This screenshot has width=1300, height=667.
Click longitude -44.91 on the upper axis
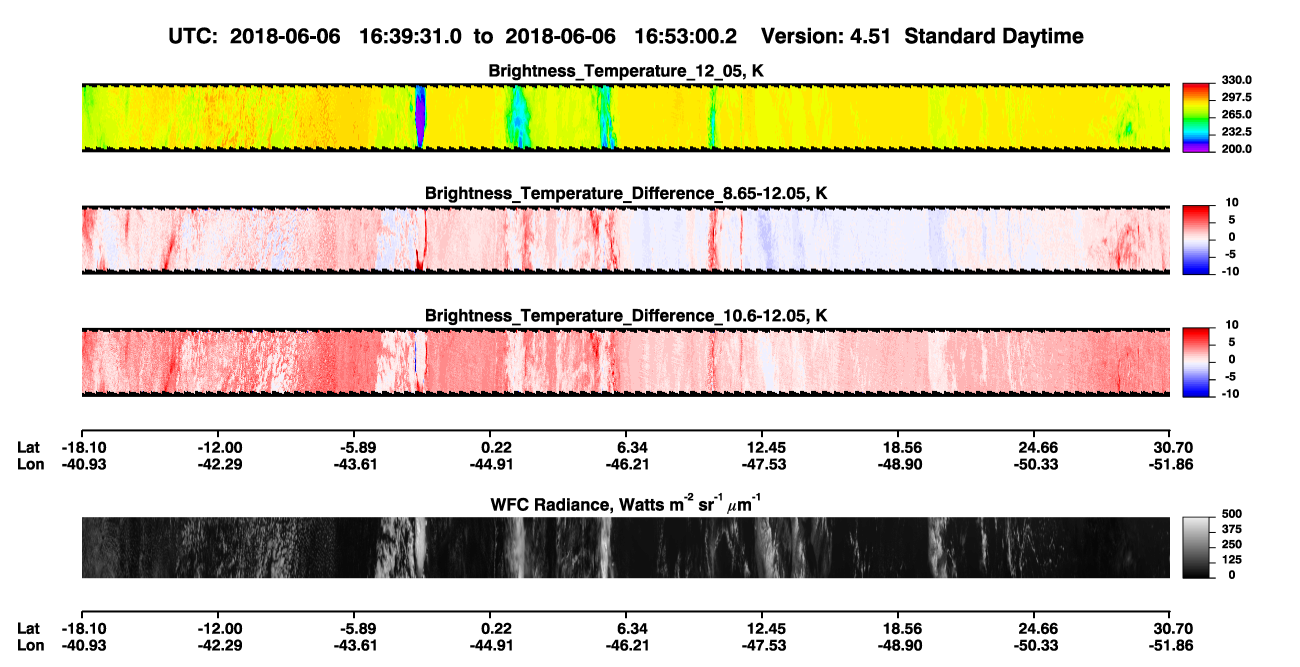point(491,464)
